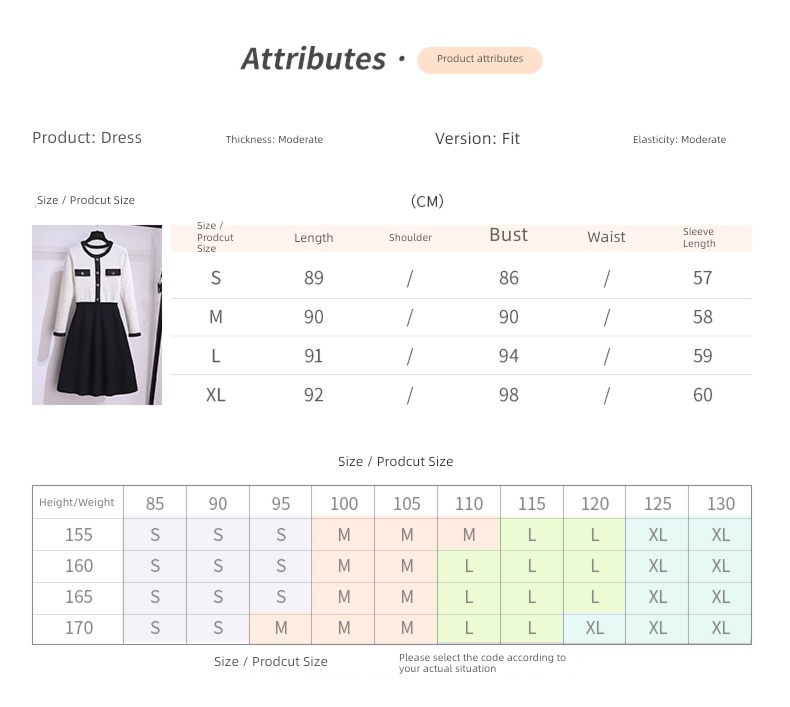This screenshot has height=707, width=790.
Task: Click the Product attributes pill badge
Action: 480,60
